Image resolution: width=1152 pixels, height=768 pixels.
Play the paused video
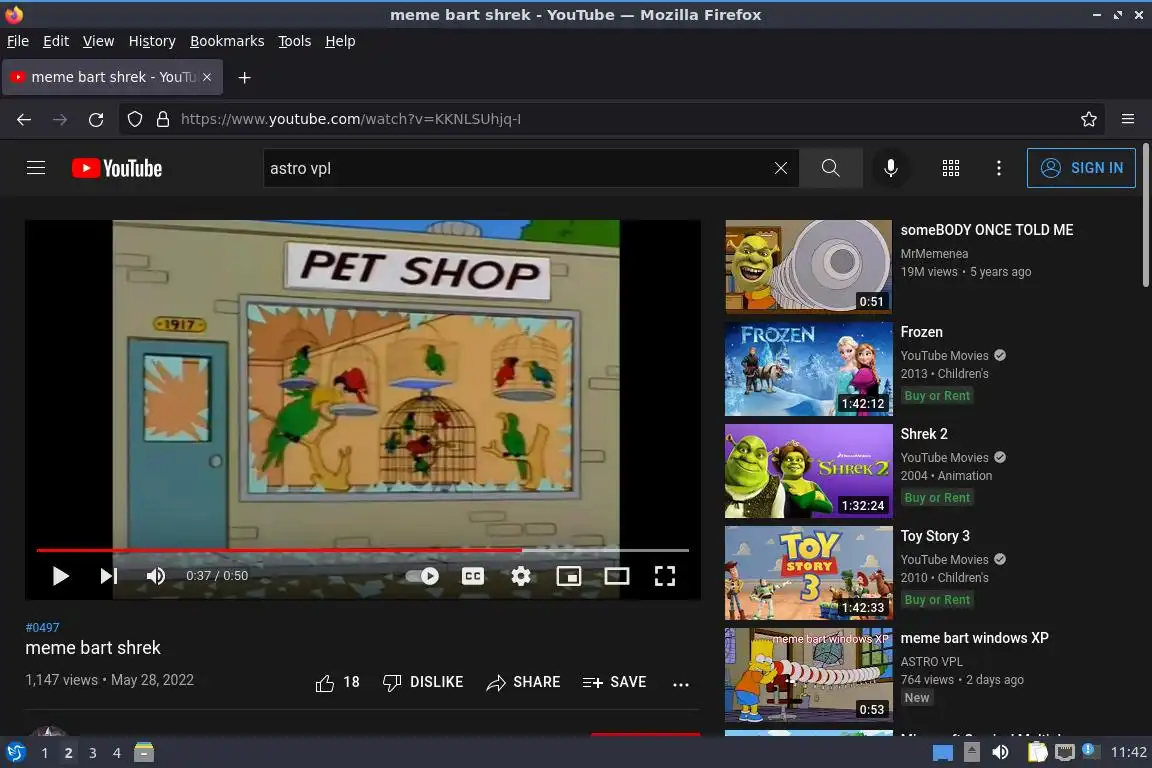(x=61, y=576)
